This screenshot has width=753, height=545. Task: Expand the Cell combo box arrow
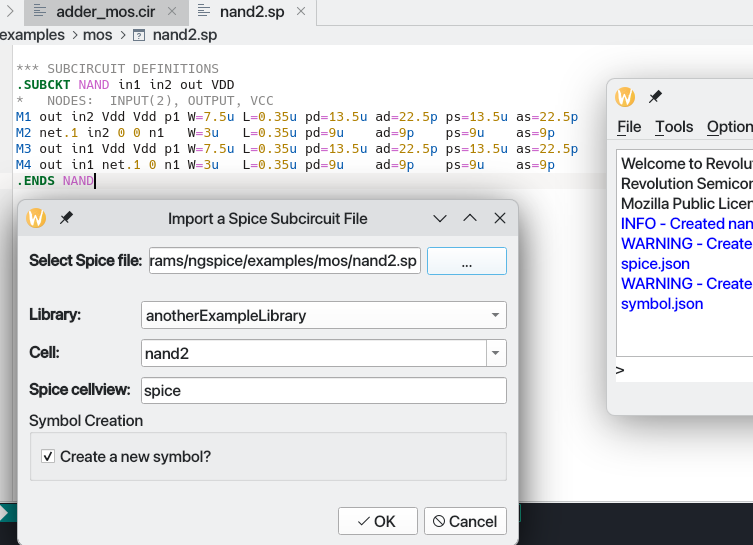point(496,353)
